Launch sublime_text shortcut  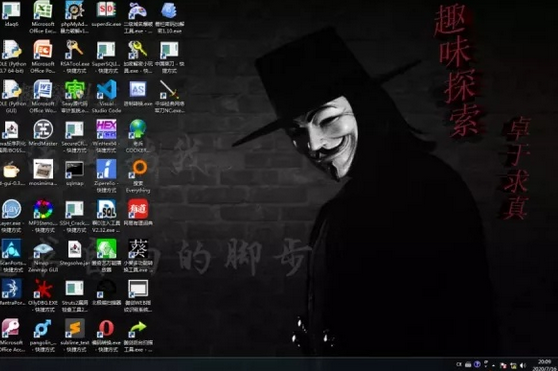(74, 336)
